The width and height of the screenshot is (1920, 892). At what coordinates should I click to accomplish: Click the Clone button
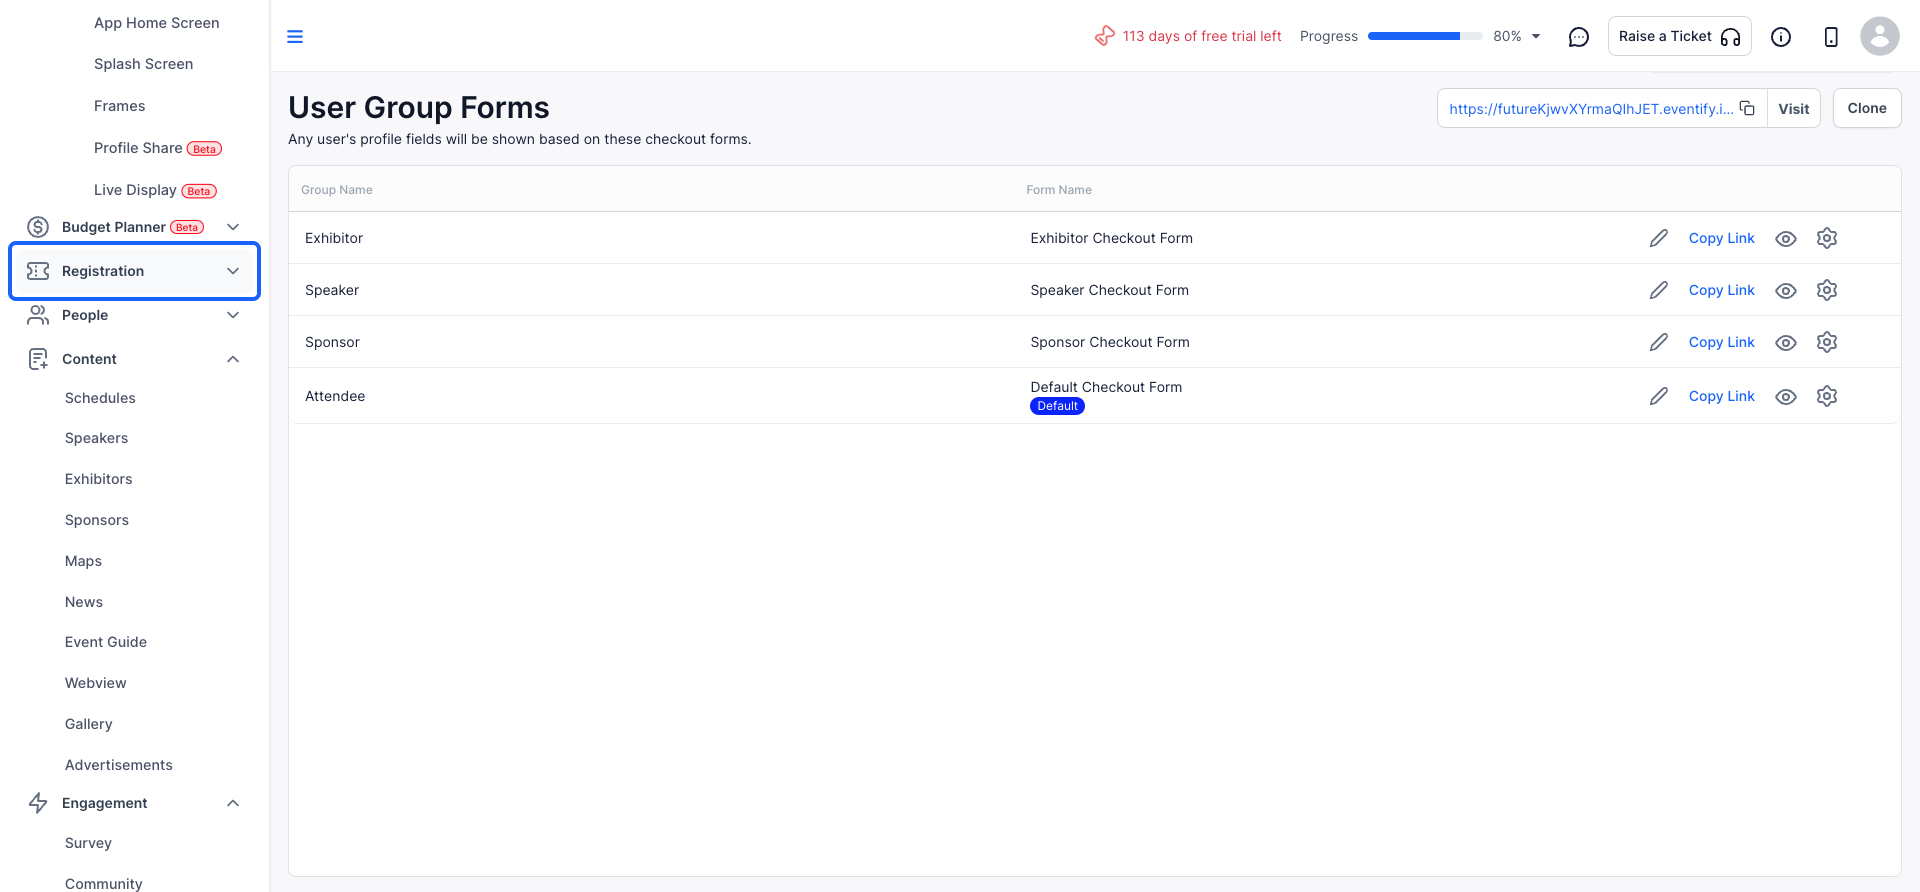coord(1867,108)
